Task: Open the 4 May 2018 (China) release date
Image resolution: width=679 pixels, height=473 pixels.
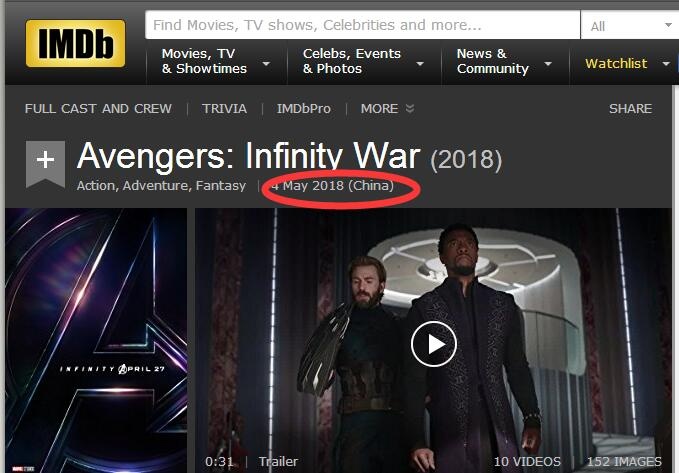Action: coord(333,185)
